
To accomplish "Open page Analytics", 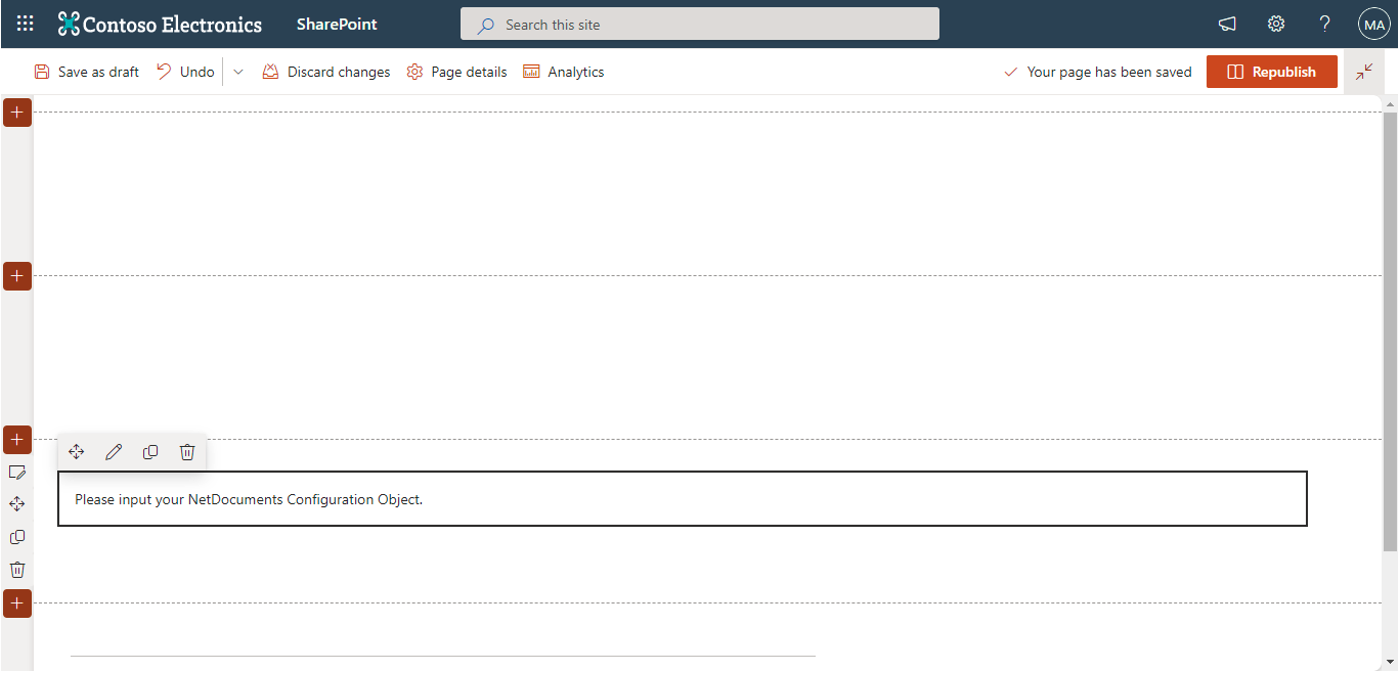I will tap(564, 72).
